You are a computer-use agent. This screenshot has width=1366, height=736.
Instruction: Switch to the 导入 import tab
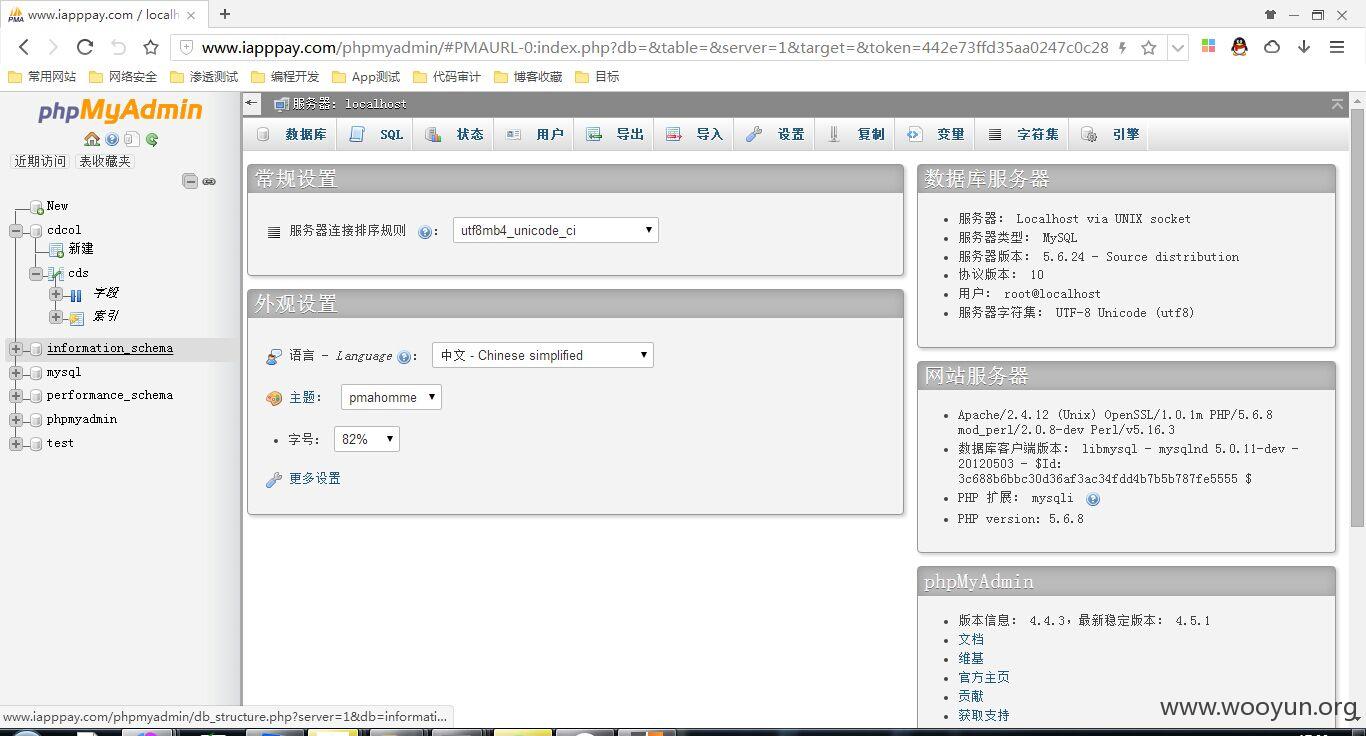point(695,134)
